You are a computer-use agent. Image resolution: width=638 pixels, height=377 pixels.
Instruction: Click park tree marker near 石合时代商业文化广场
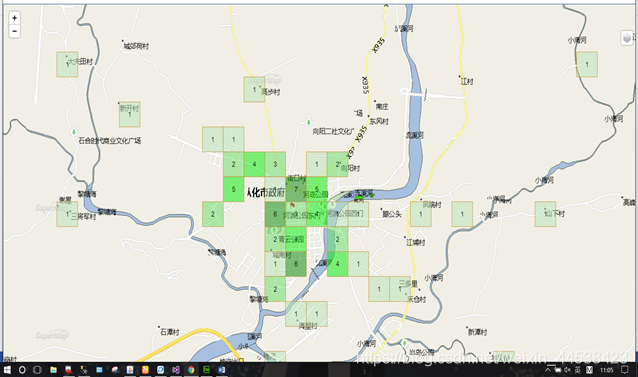[x=74, y=132]
